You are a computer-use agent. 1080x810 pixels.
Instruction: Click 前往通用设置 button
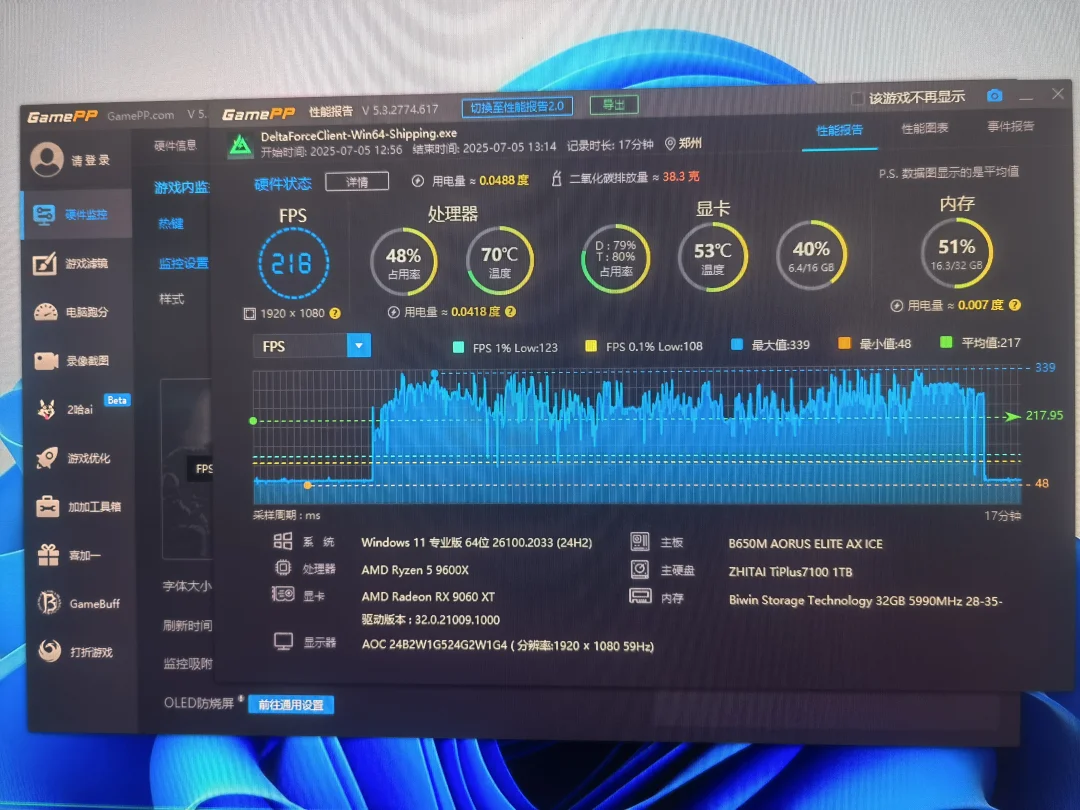pos(291,705)
